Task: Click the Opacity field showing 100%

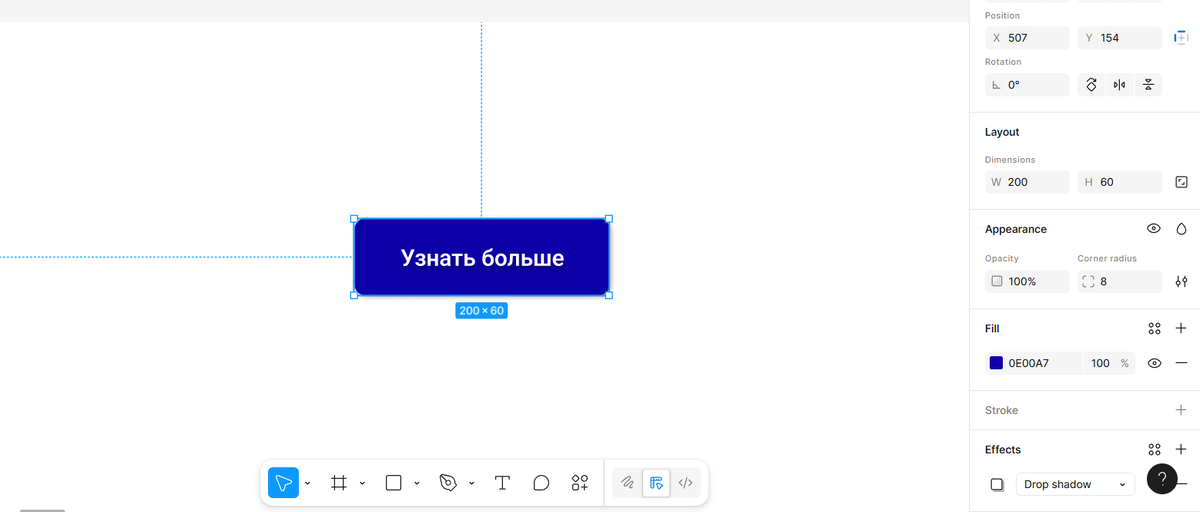Action: [x=1027, y=282]
